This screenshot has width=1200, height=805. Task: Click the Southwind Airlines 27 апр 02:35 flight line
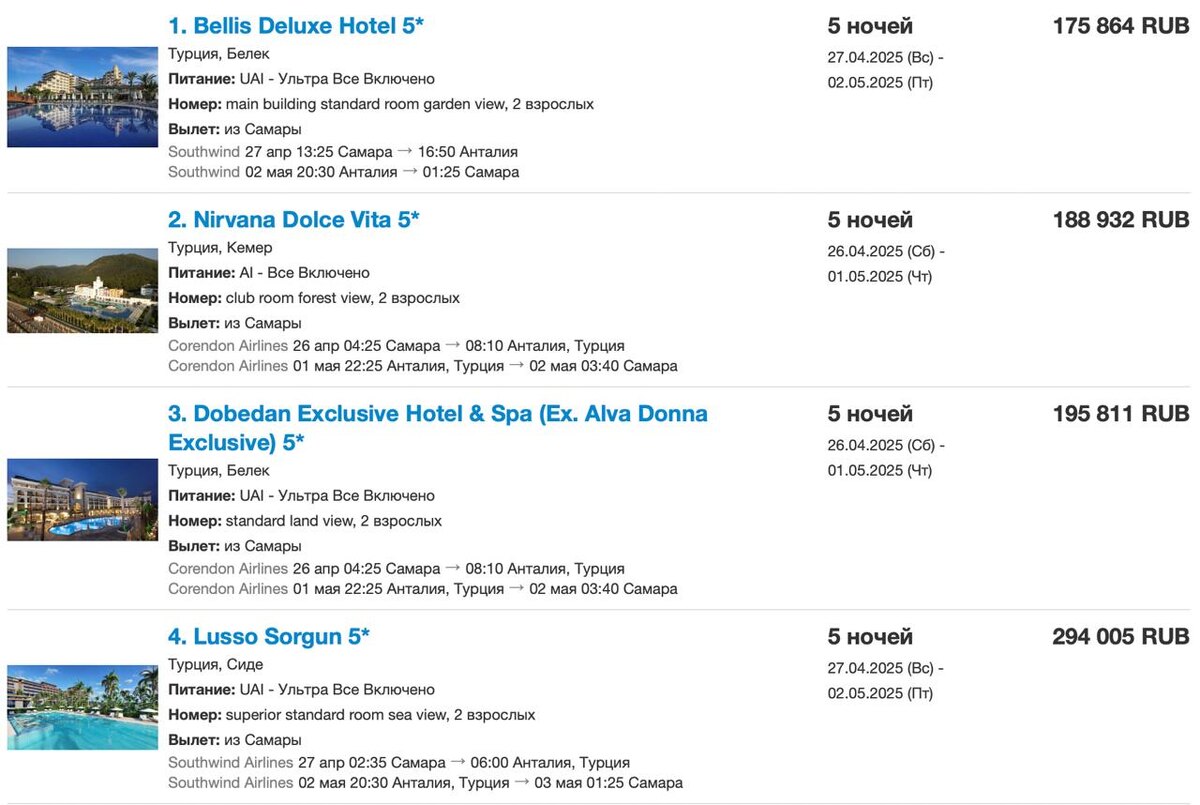click(399, 762)
